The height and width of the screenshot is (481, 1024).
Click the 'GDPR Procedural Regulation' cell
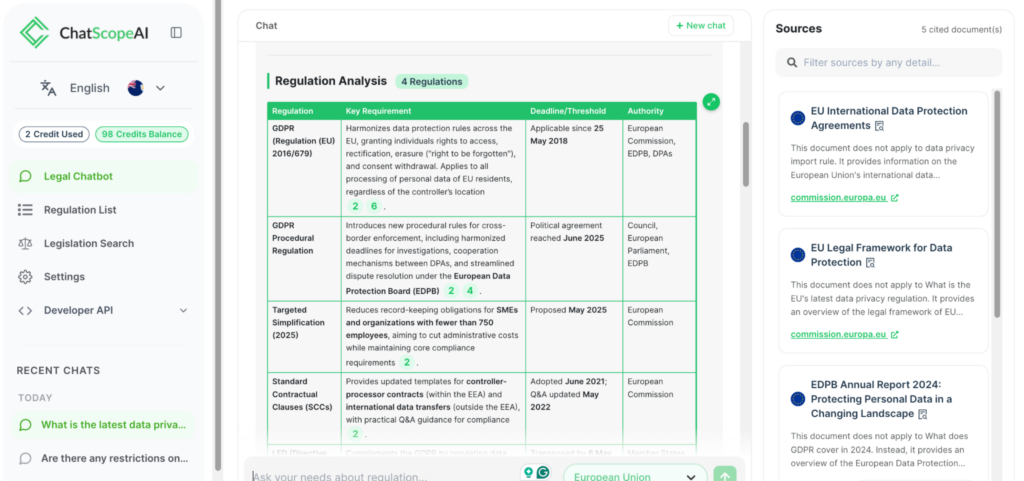[304, 259]
